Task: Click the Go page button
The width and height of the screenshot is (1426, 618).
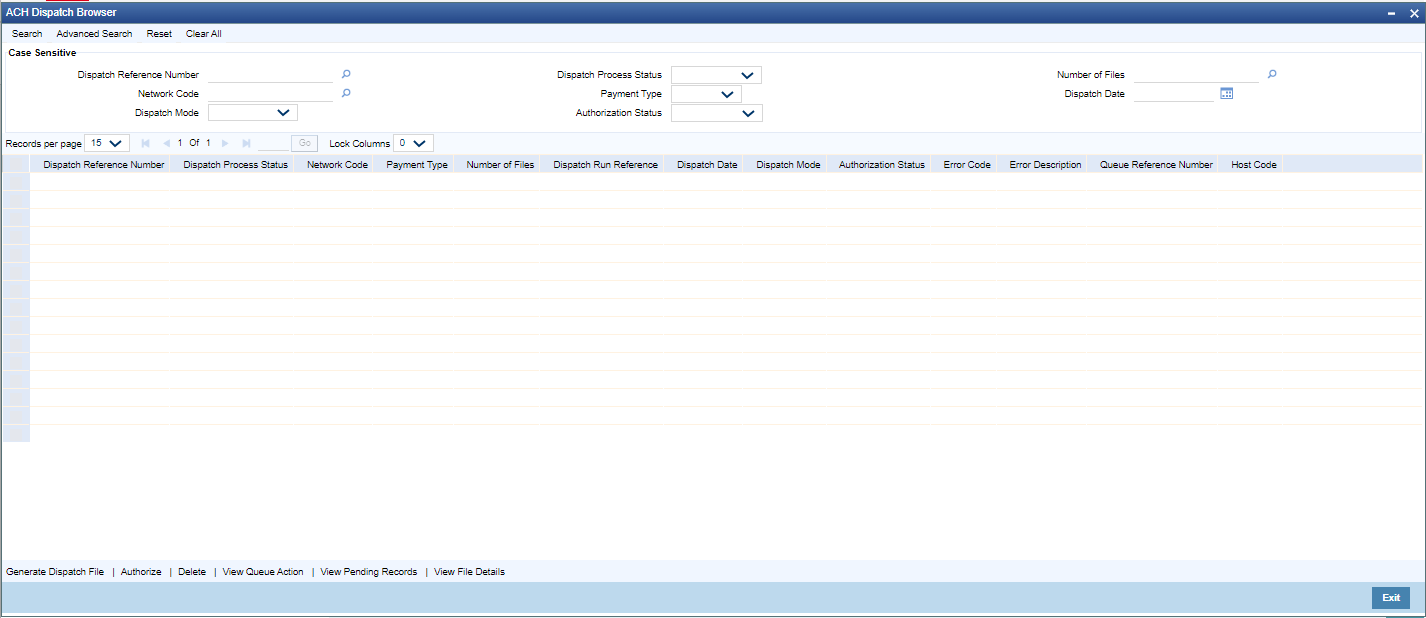Action: pyautogui.click(x=305, y=143)
